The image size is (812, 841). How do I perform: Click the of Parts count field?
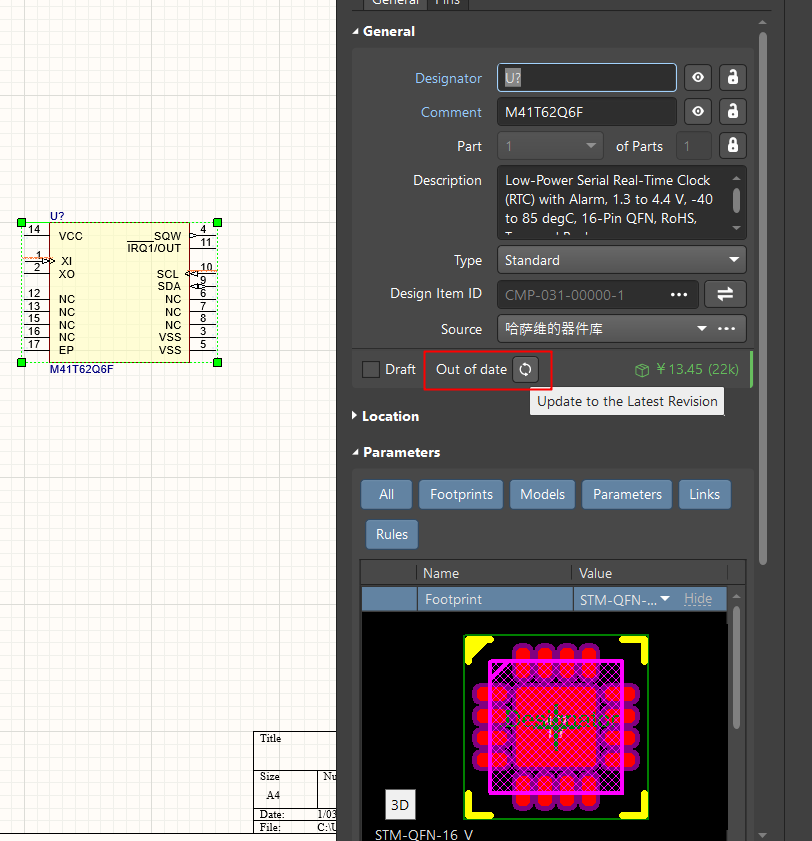(693, 146)
